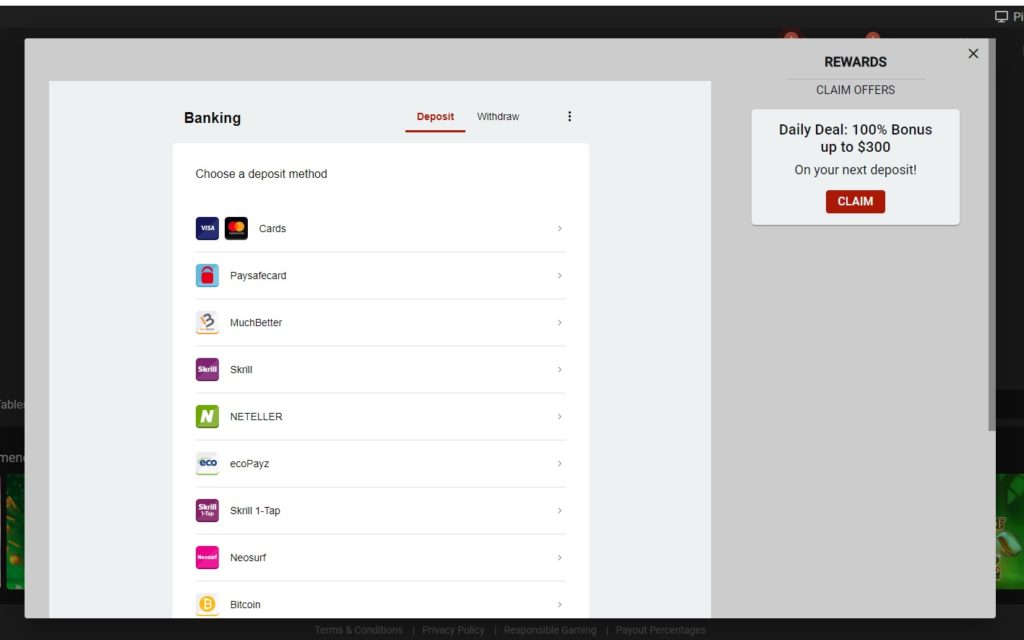Screen dimensions: 1024x640
Task: Choose the Neosurf method label
Action: (248, 558)
